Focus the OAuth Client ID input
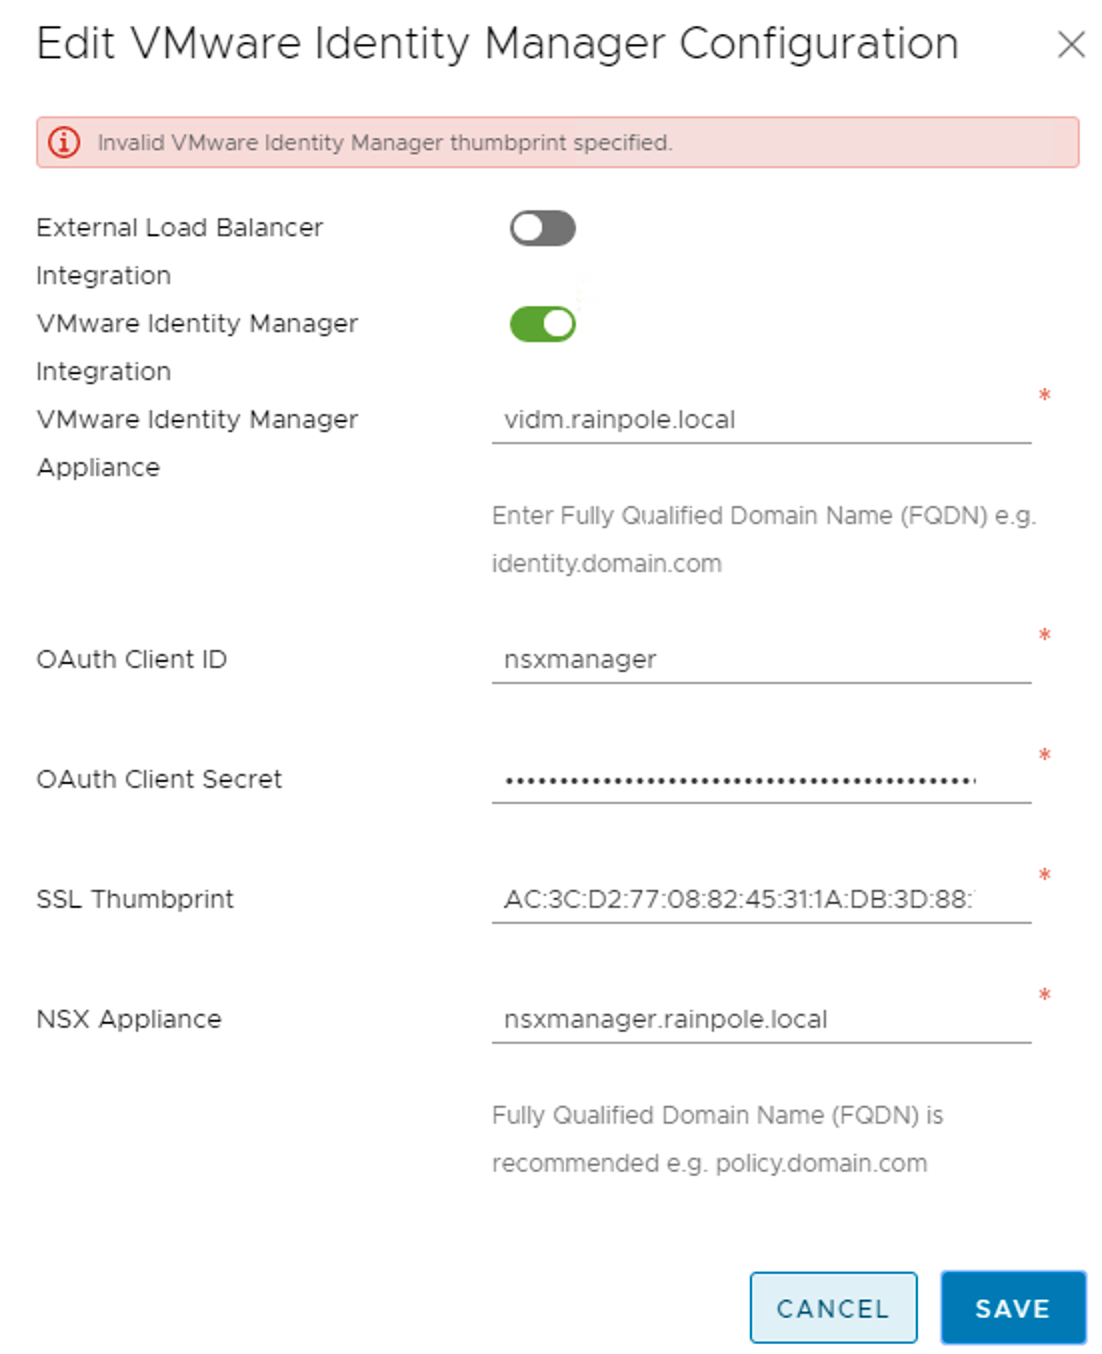This screenshot has width=1102, height=1354. click(x=760, y=660)
